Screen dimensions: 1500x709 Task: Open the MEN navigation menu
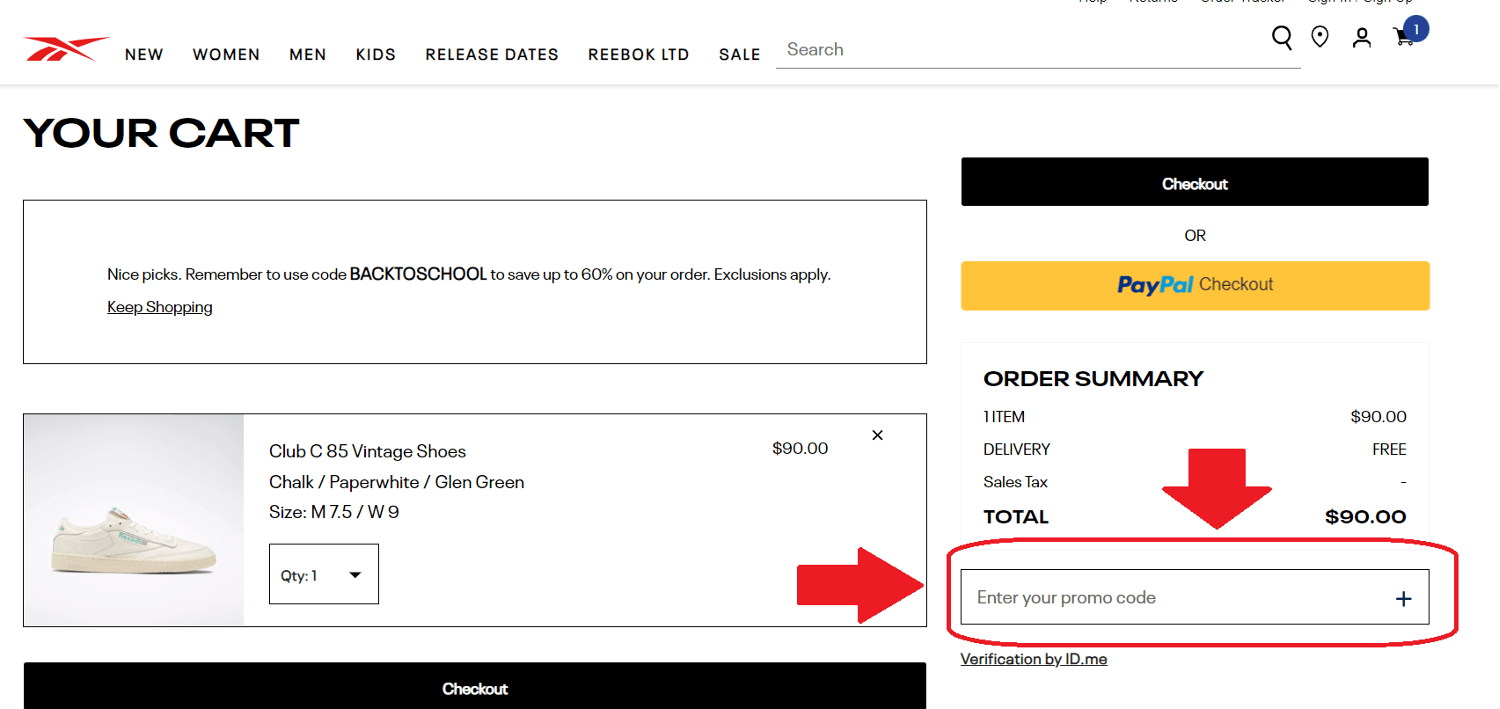point(307,55)
